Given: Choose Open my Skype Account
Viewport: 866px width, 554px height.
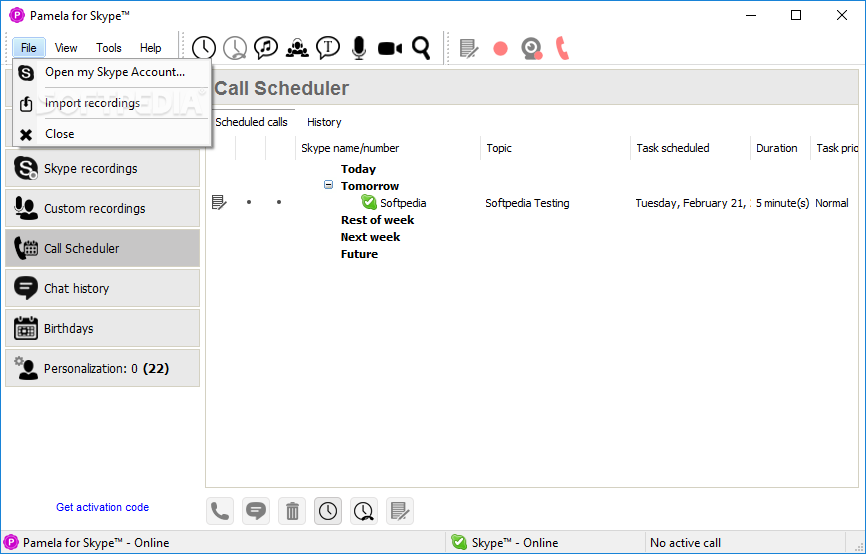Looking at the screenshot, I should (x=112, y=72).
